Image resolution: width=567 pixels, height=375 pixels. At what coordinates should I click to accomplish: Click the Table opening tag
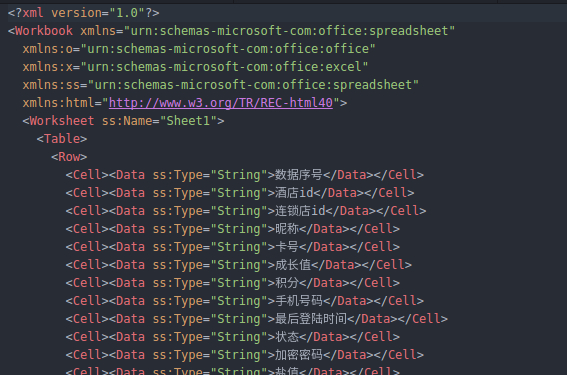tap(62, 139)
